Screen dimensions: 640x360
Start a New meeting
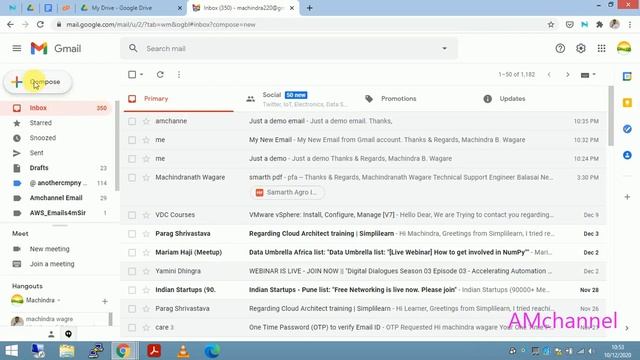(49, 249)
